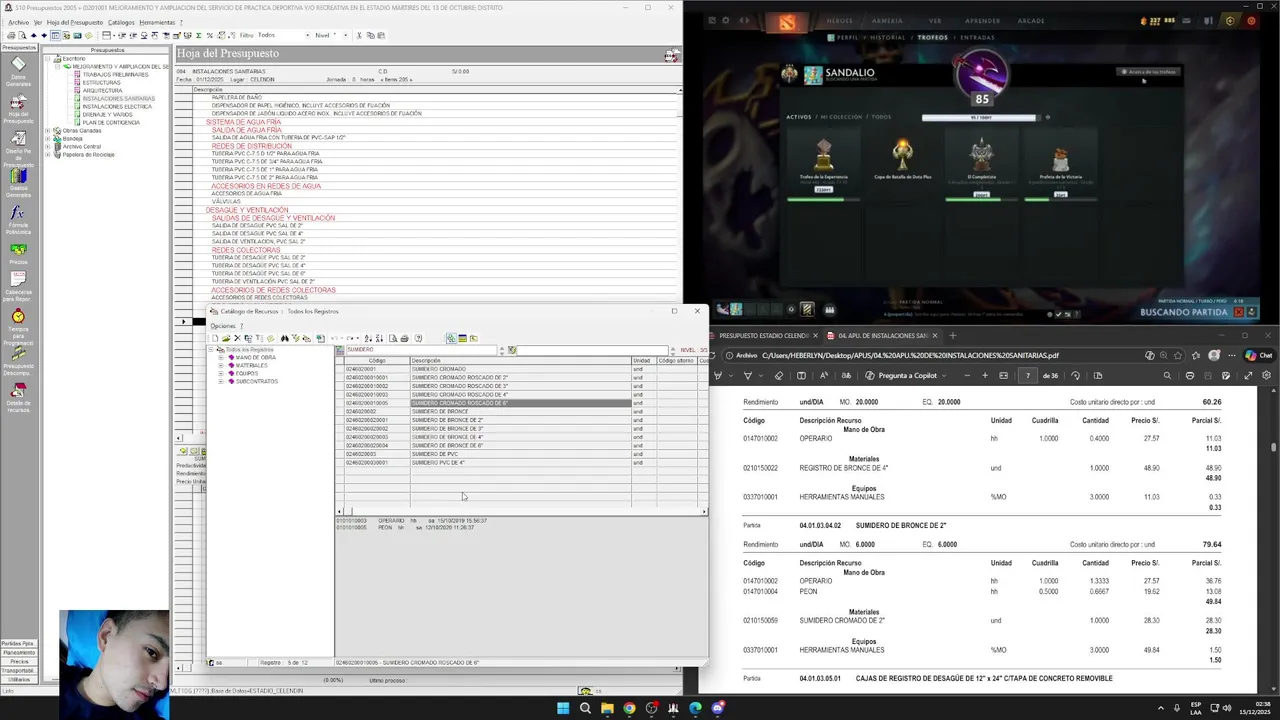Expand MANO DE OBRA tree node
The image size is (1280, 720).
click(221, 357)
